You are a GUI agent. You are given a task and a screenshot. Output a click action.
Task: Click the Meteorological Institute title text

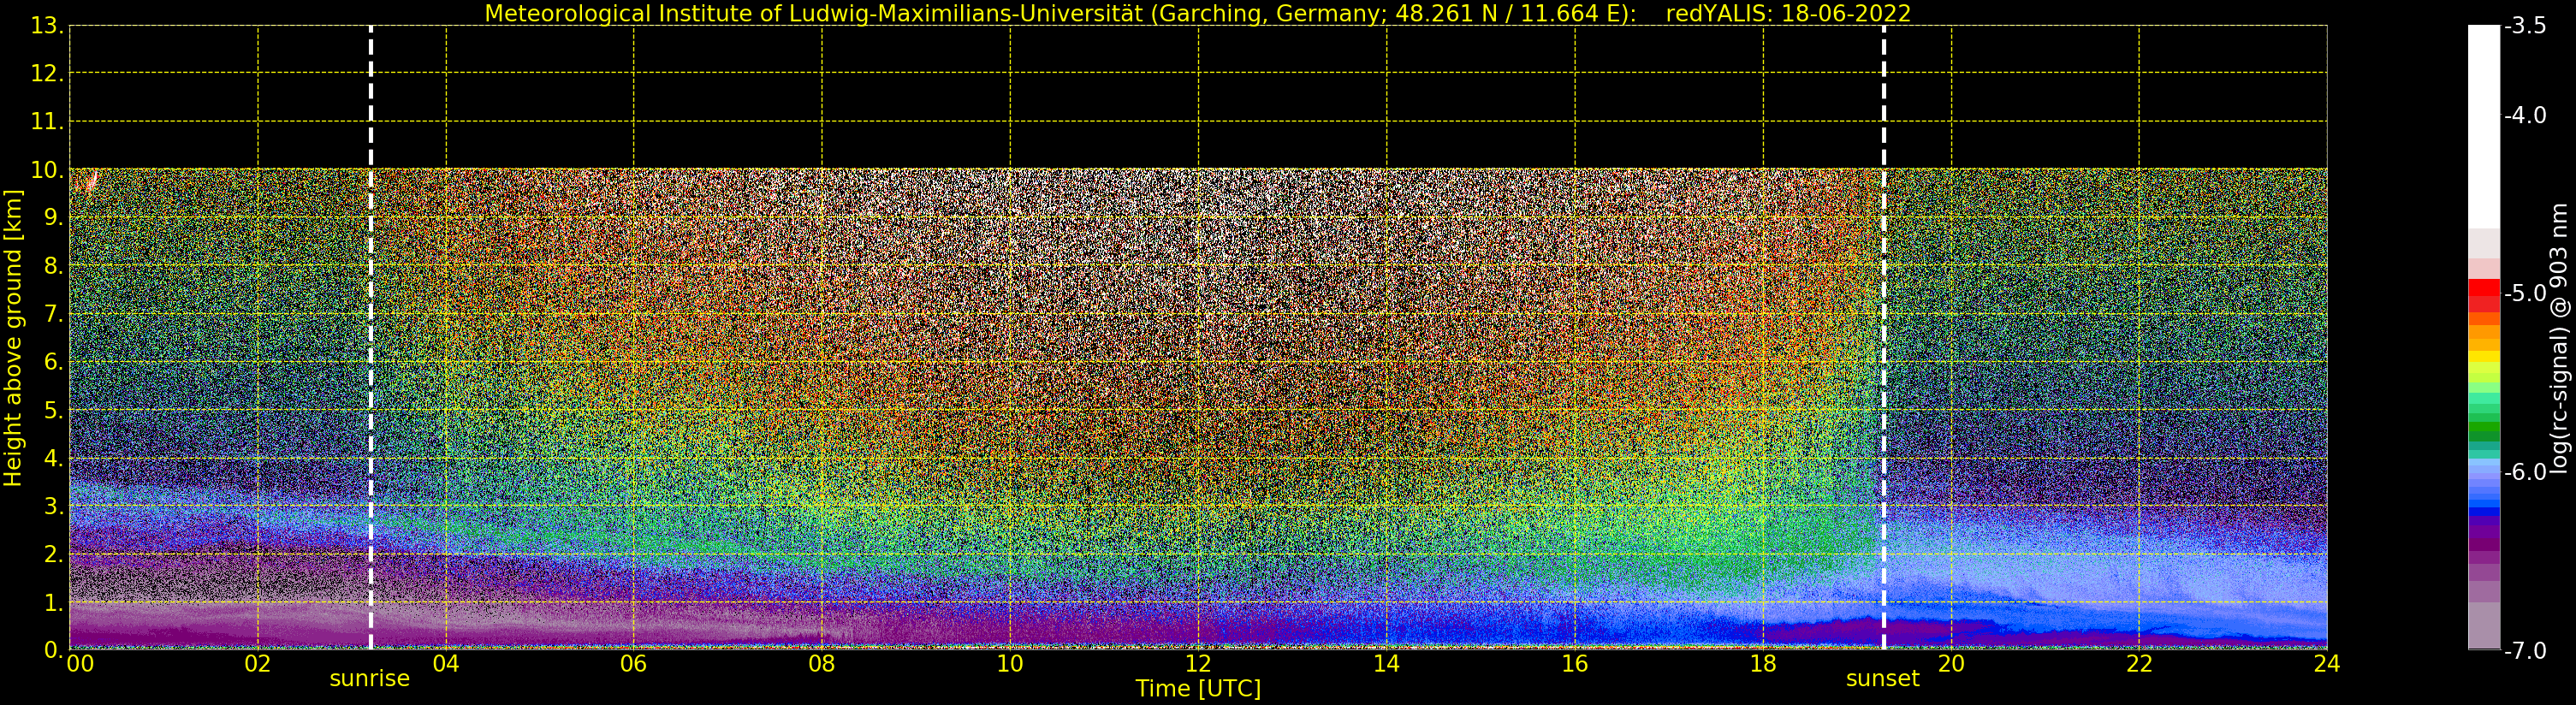[x=1060, y=14]
